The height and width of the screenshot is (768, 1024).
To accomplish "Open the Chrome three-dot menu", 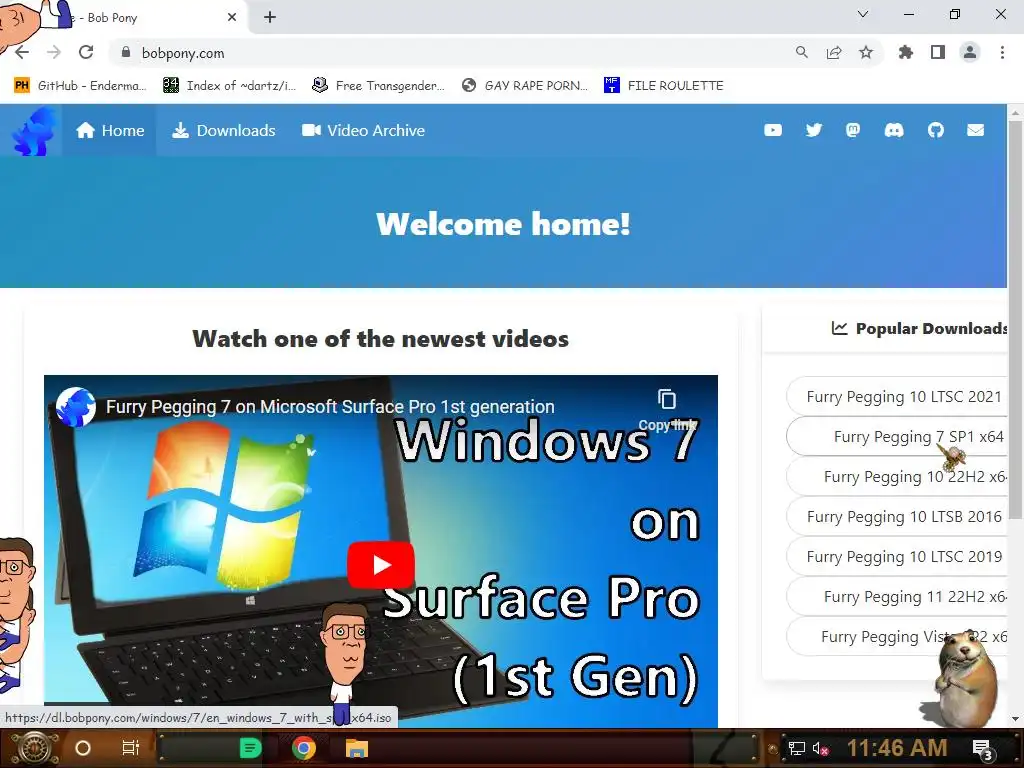I will [1002, 52].
